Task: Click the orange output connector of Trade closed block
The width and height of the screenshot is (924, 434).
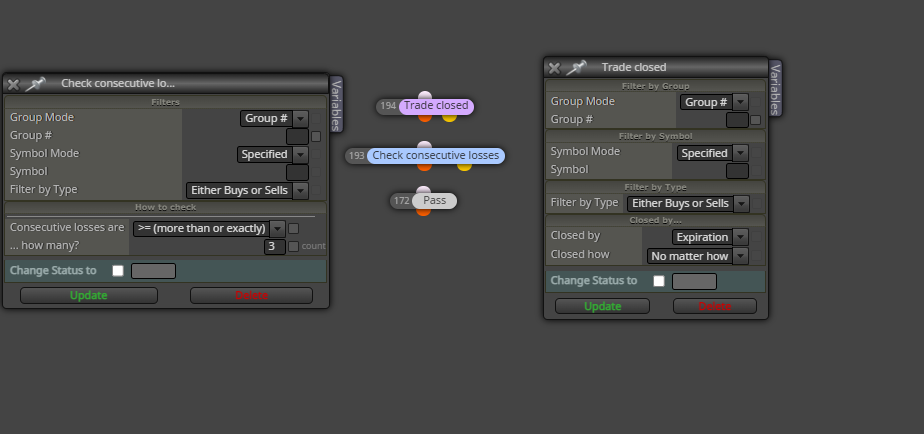Action: (x=425, y=117)
